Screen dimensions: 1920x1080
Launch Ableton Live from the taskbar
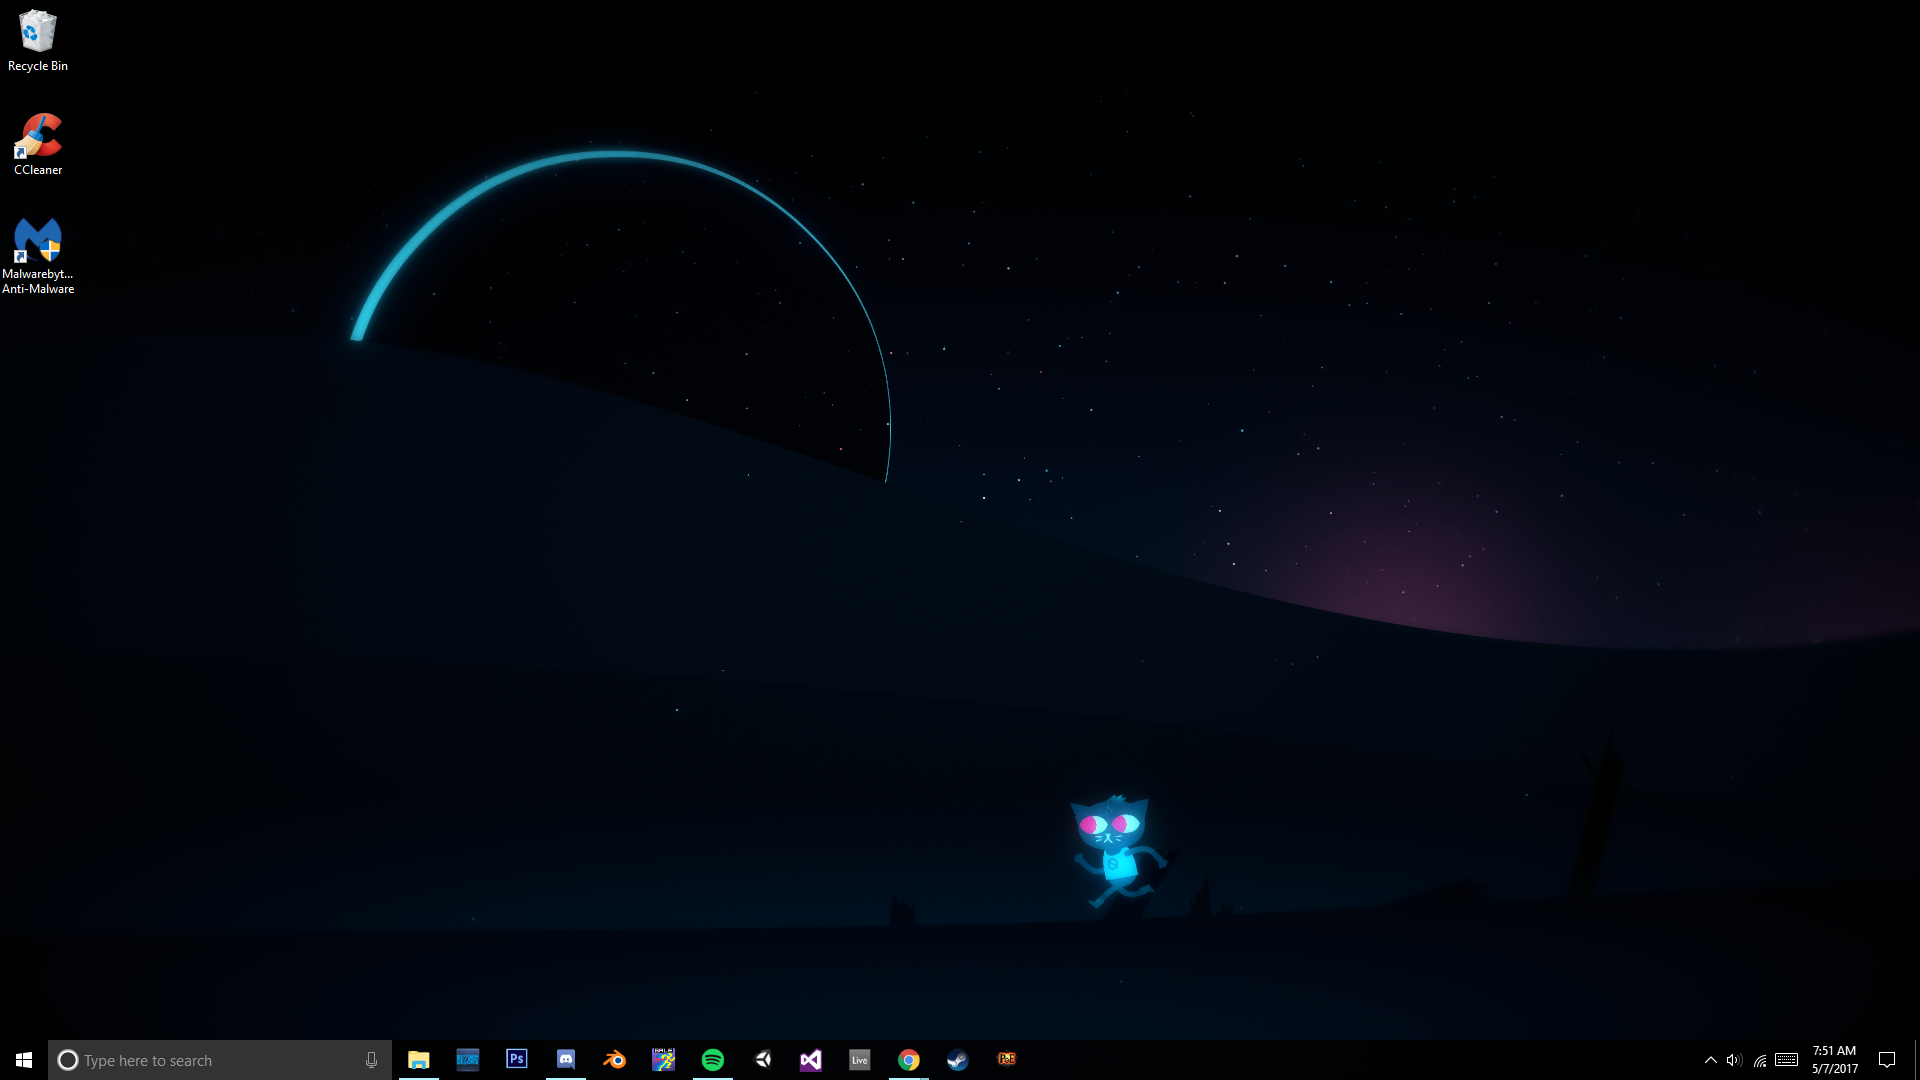859,1060
